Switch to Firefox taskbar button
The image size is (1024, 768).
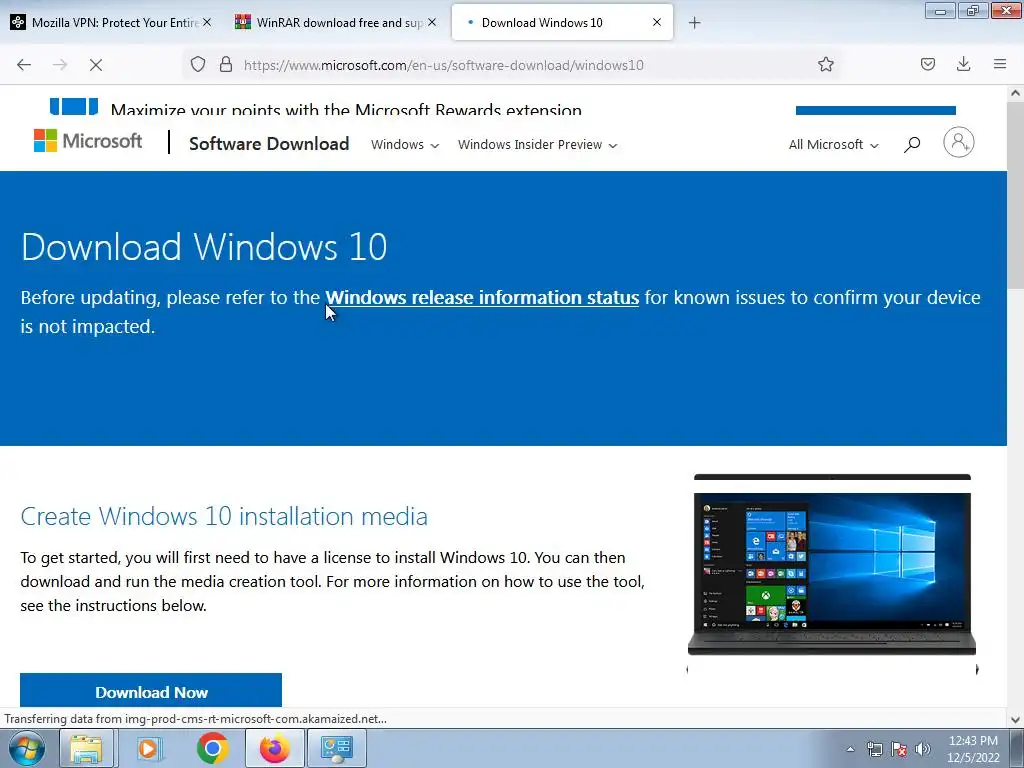(275, 748)
